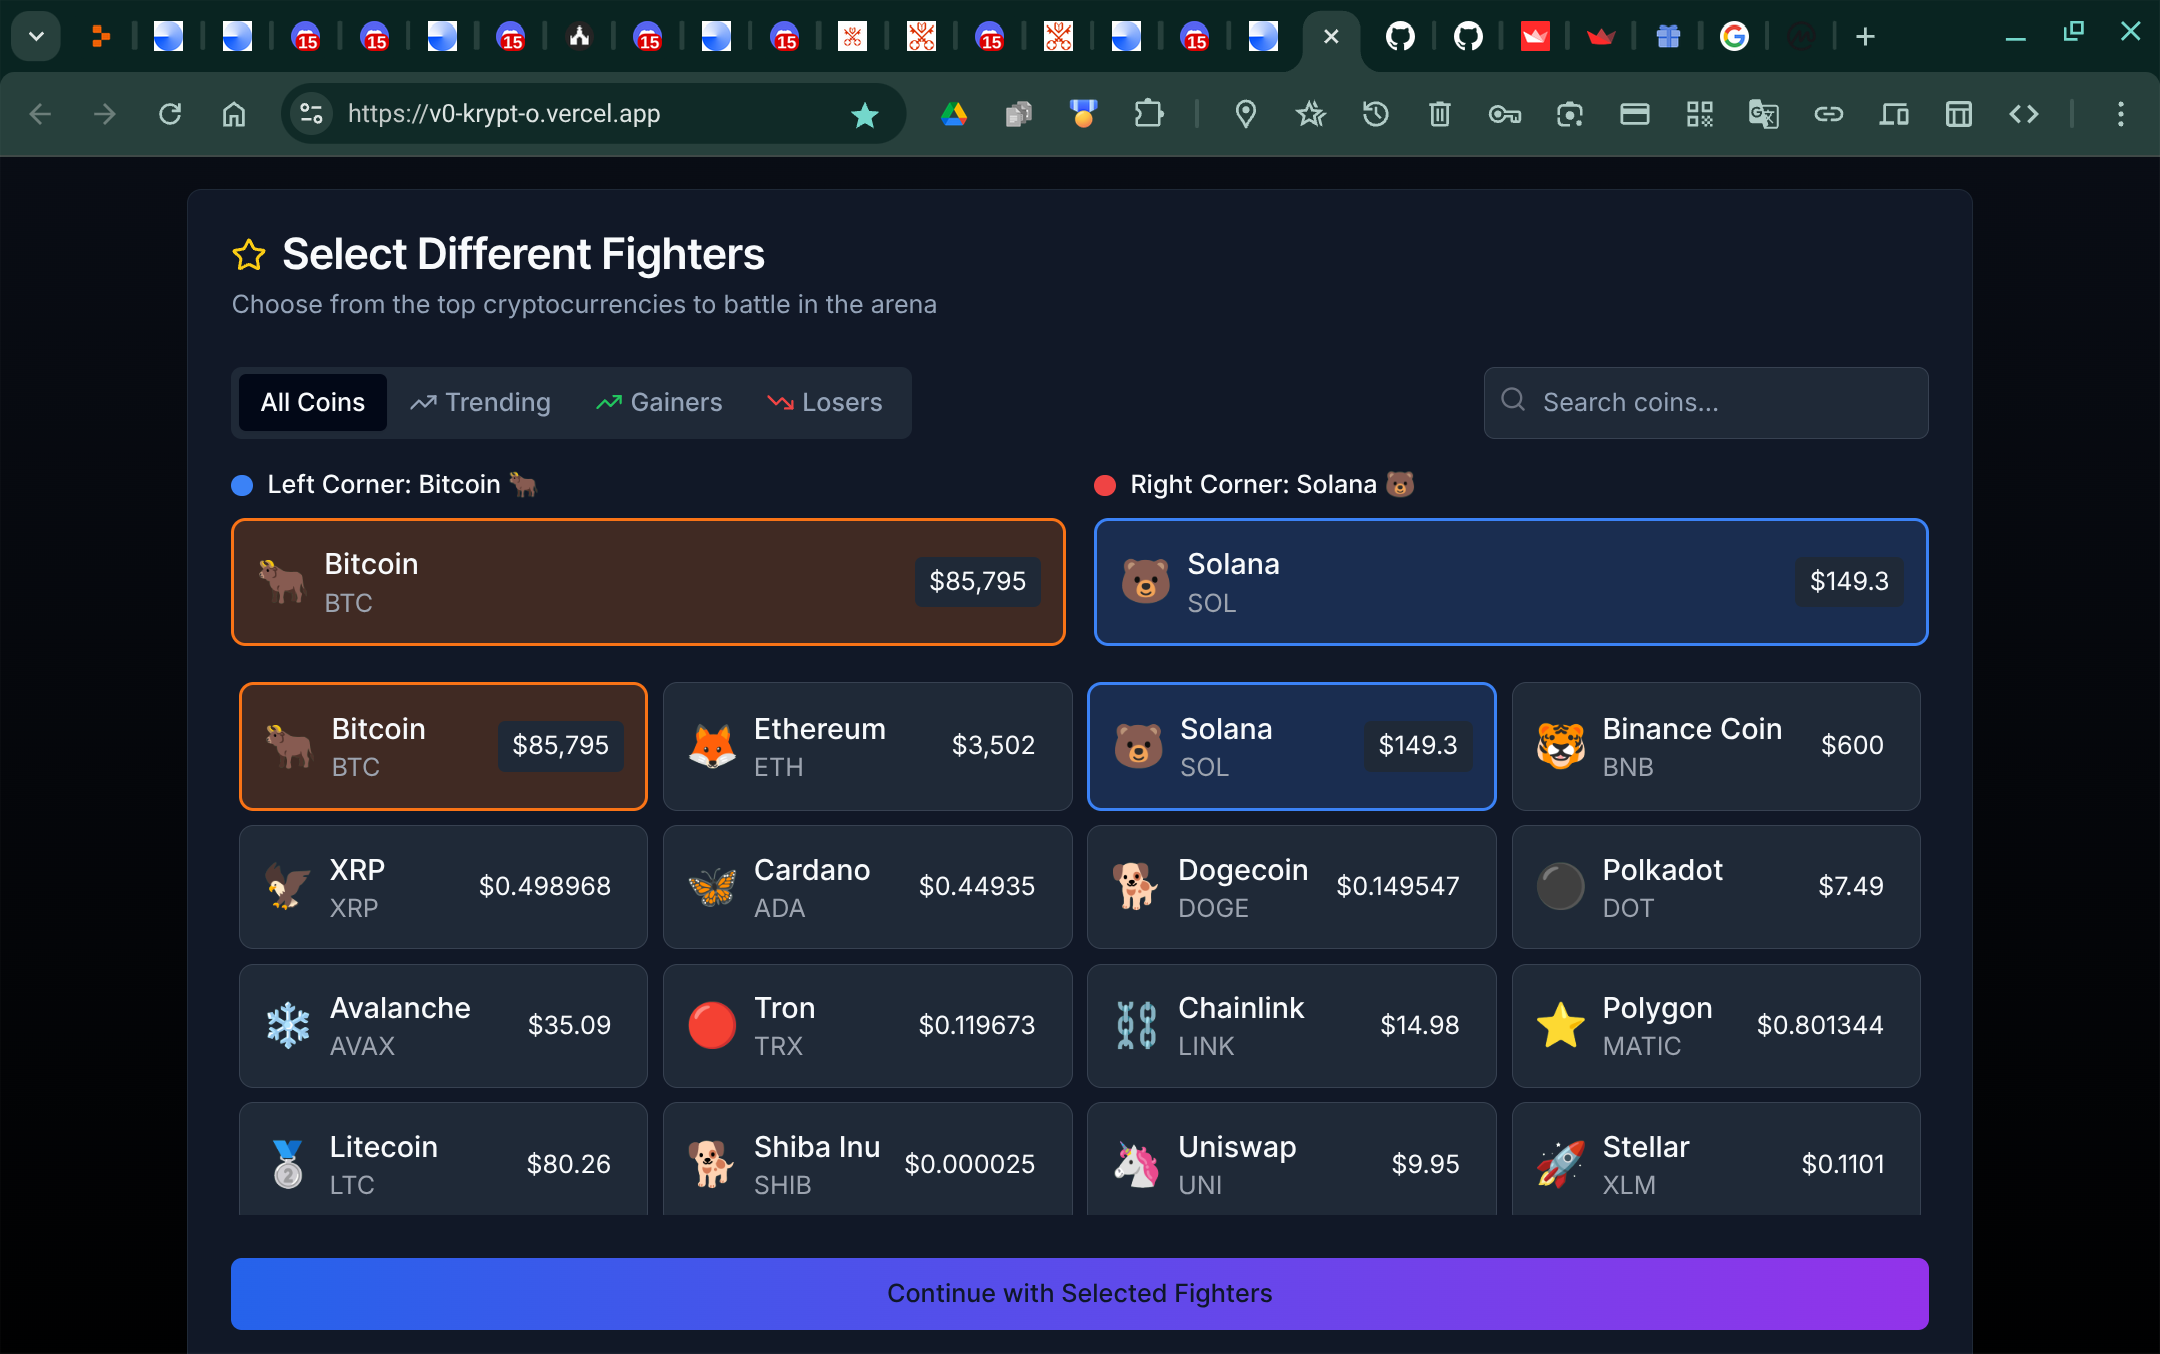
Task: Open the extensions puzzle piece menu
Action: [1148, 114]
